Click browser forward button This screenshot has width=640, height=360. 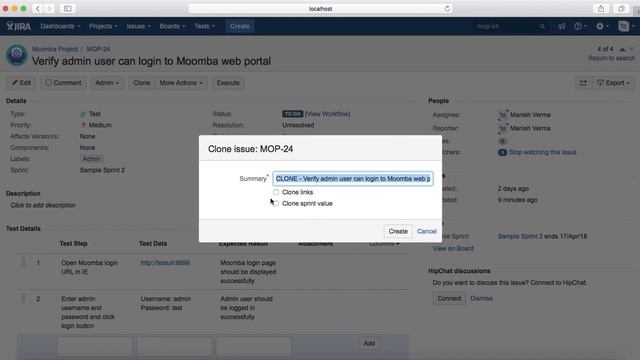click(x=49, y=9)
